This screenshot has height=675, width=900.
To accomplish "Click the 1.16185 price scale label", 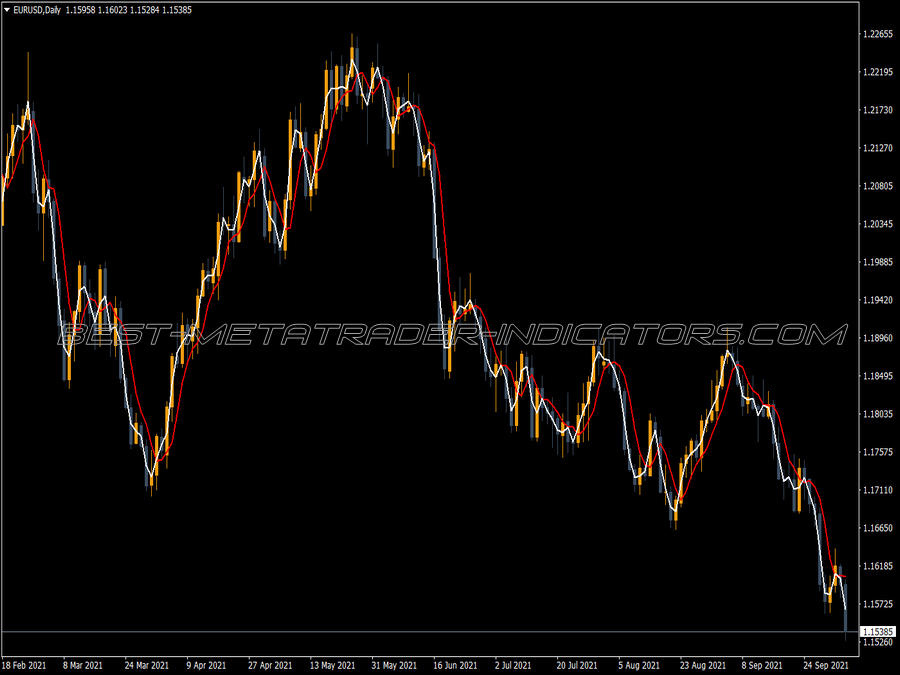I will click(878, 567).
